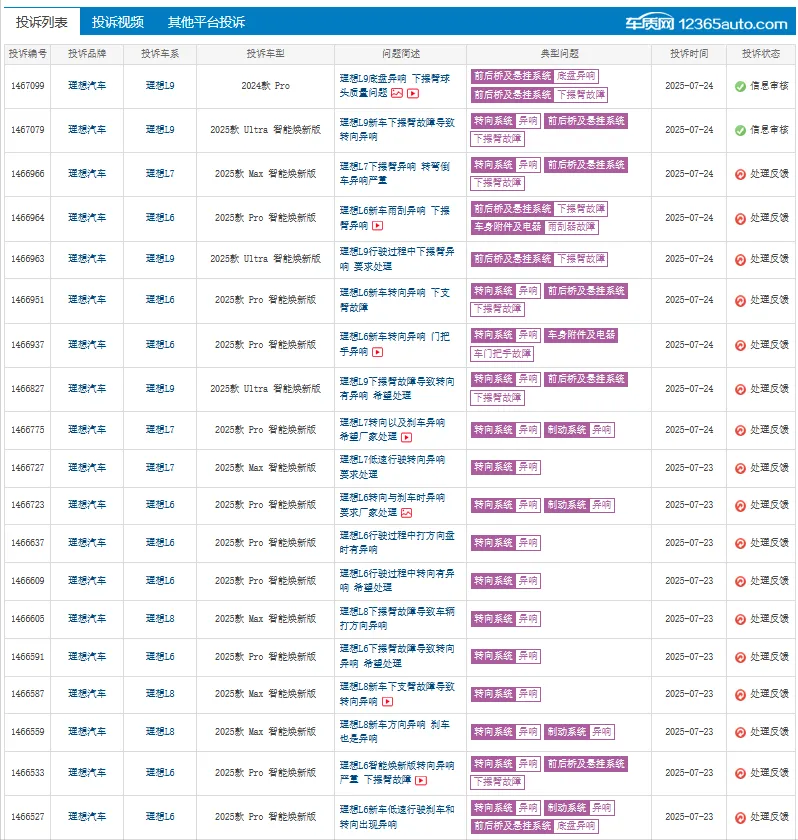This screenshot has height=840, width=798.
Task: Click 雨刮器故障 tag in row 1466964
Action: click(571, 227)
